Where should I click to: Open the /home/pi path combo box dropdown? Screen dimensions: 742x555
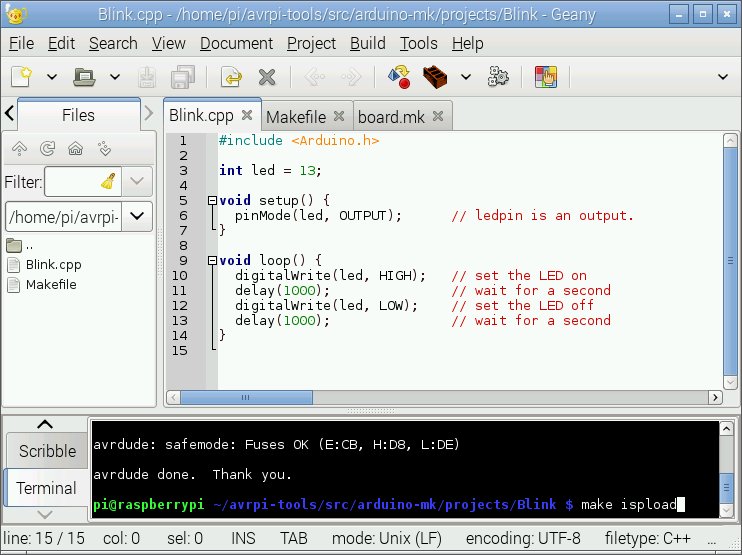[x=137, y=216]
